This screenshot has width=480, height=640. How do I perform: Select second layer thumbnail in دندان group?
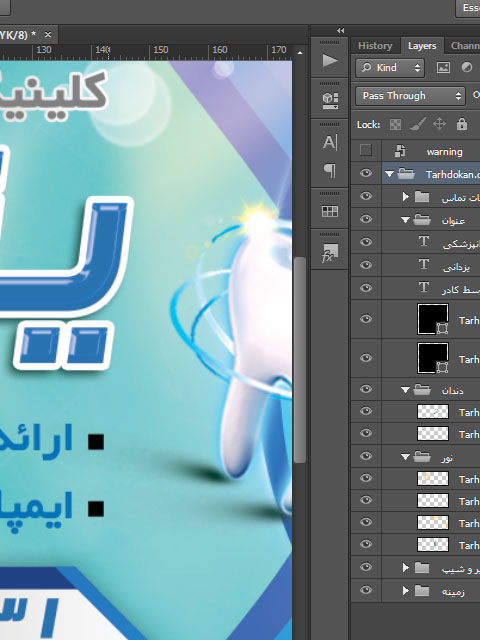tap(433, 433)
